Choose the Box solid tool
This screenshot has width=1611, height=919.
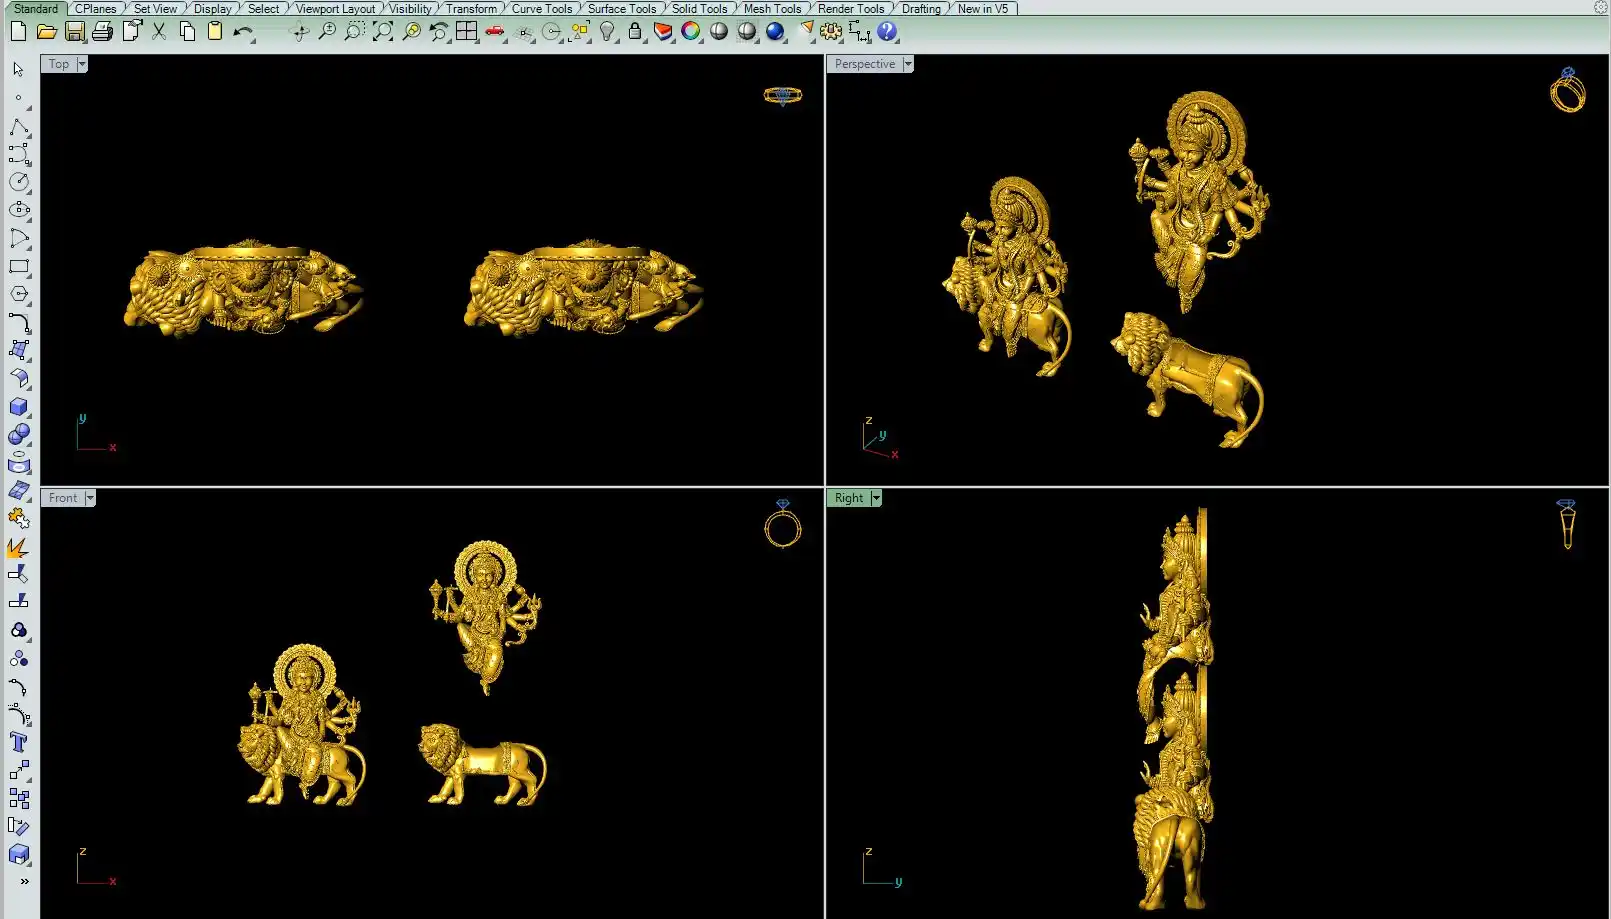(x=19, y=407)
